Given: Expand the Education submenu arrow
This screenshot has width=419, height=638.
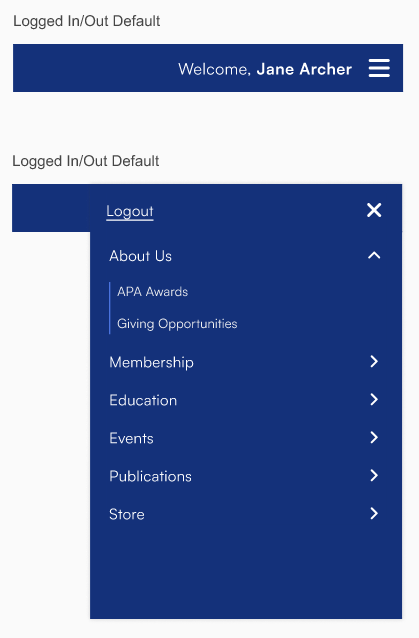Looking at the screenshot, I should [374, 400].
